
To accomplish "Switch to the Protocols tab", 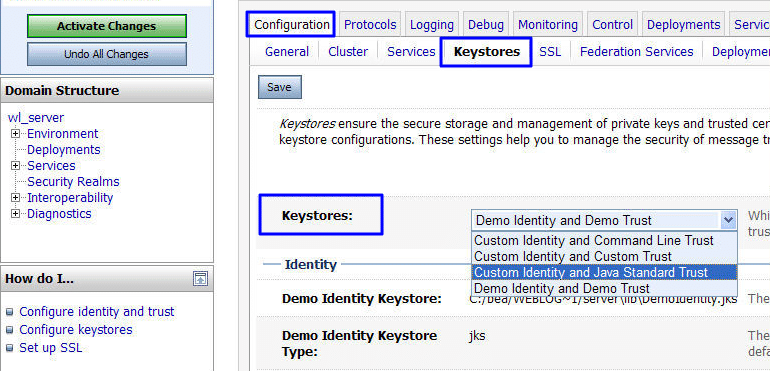I will pos(370,25).
